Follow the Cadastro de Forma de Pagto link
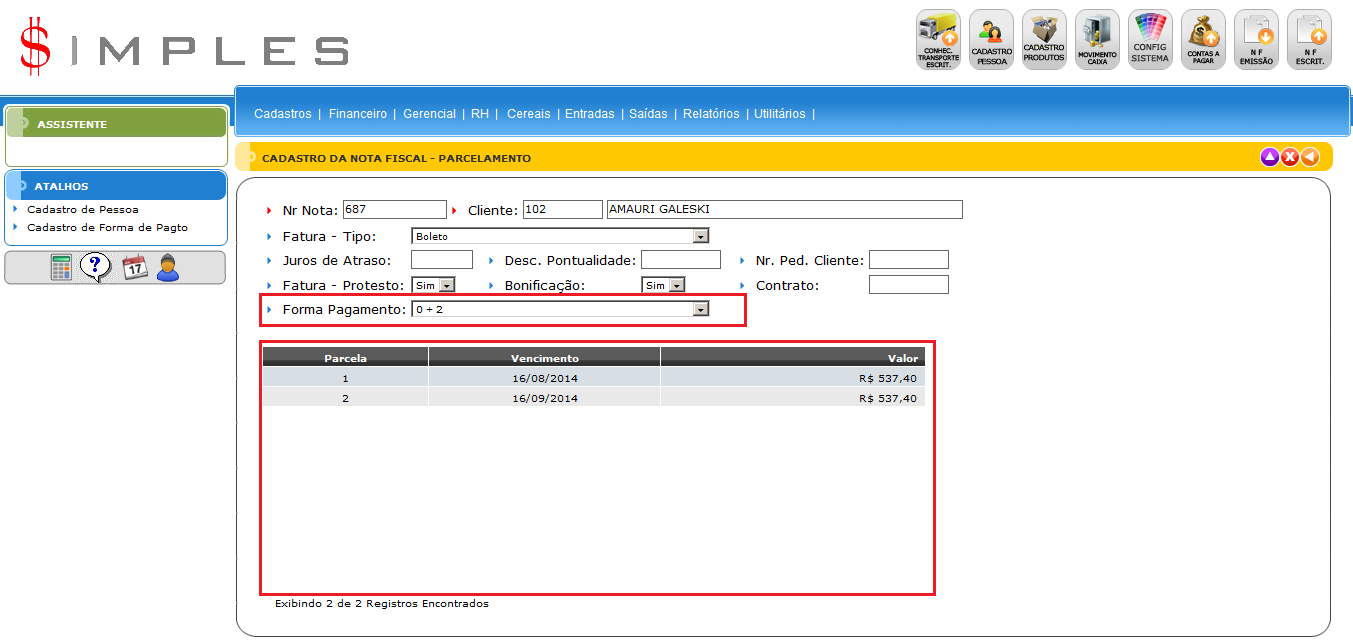The width and height of the screenshot is (1353, 641). click(107, 227)
